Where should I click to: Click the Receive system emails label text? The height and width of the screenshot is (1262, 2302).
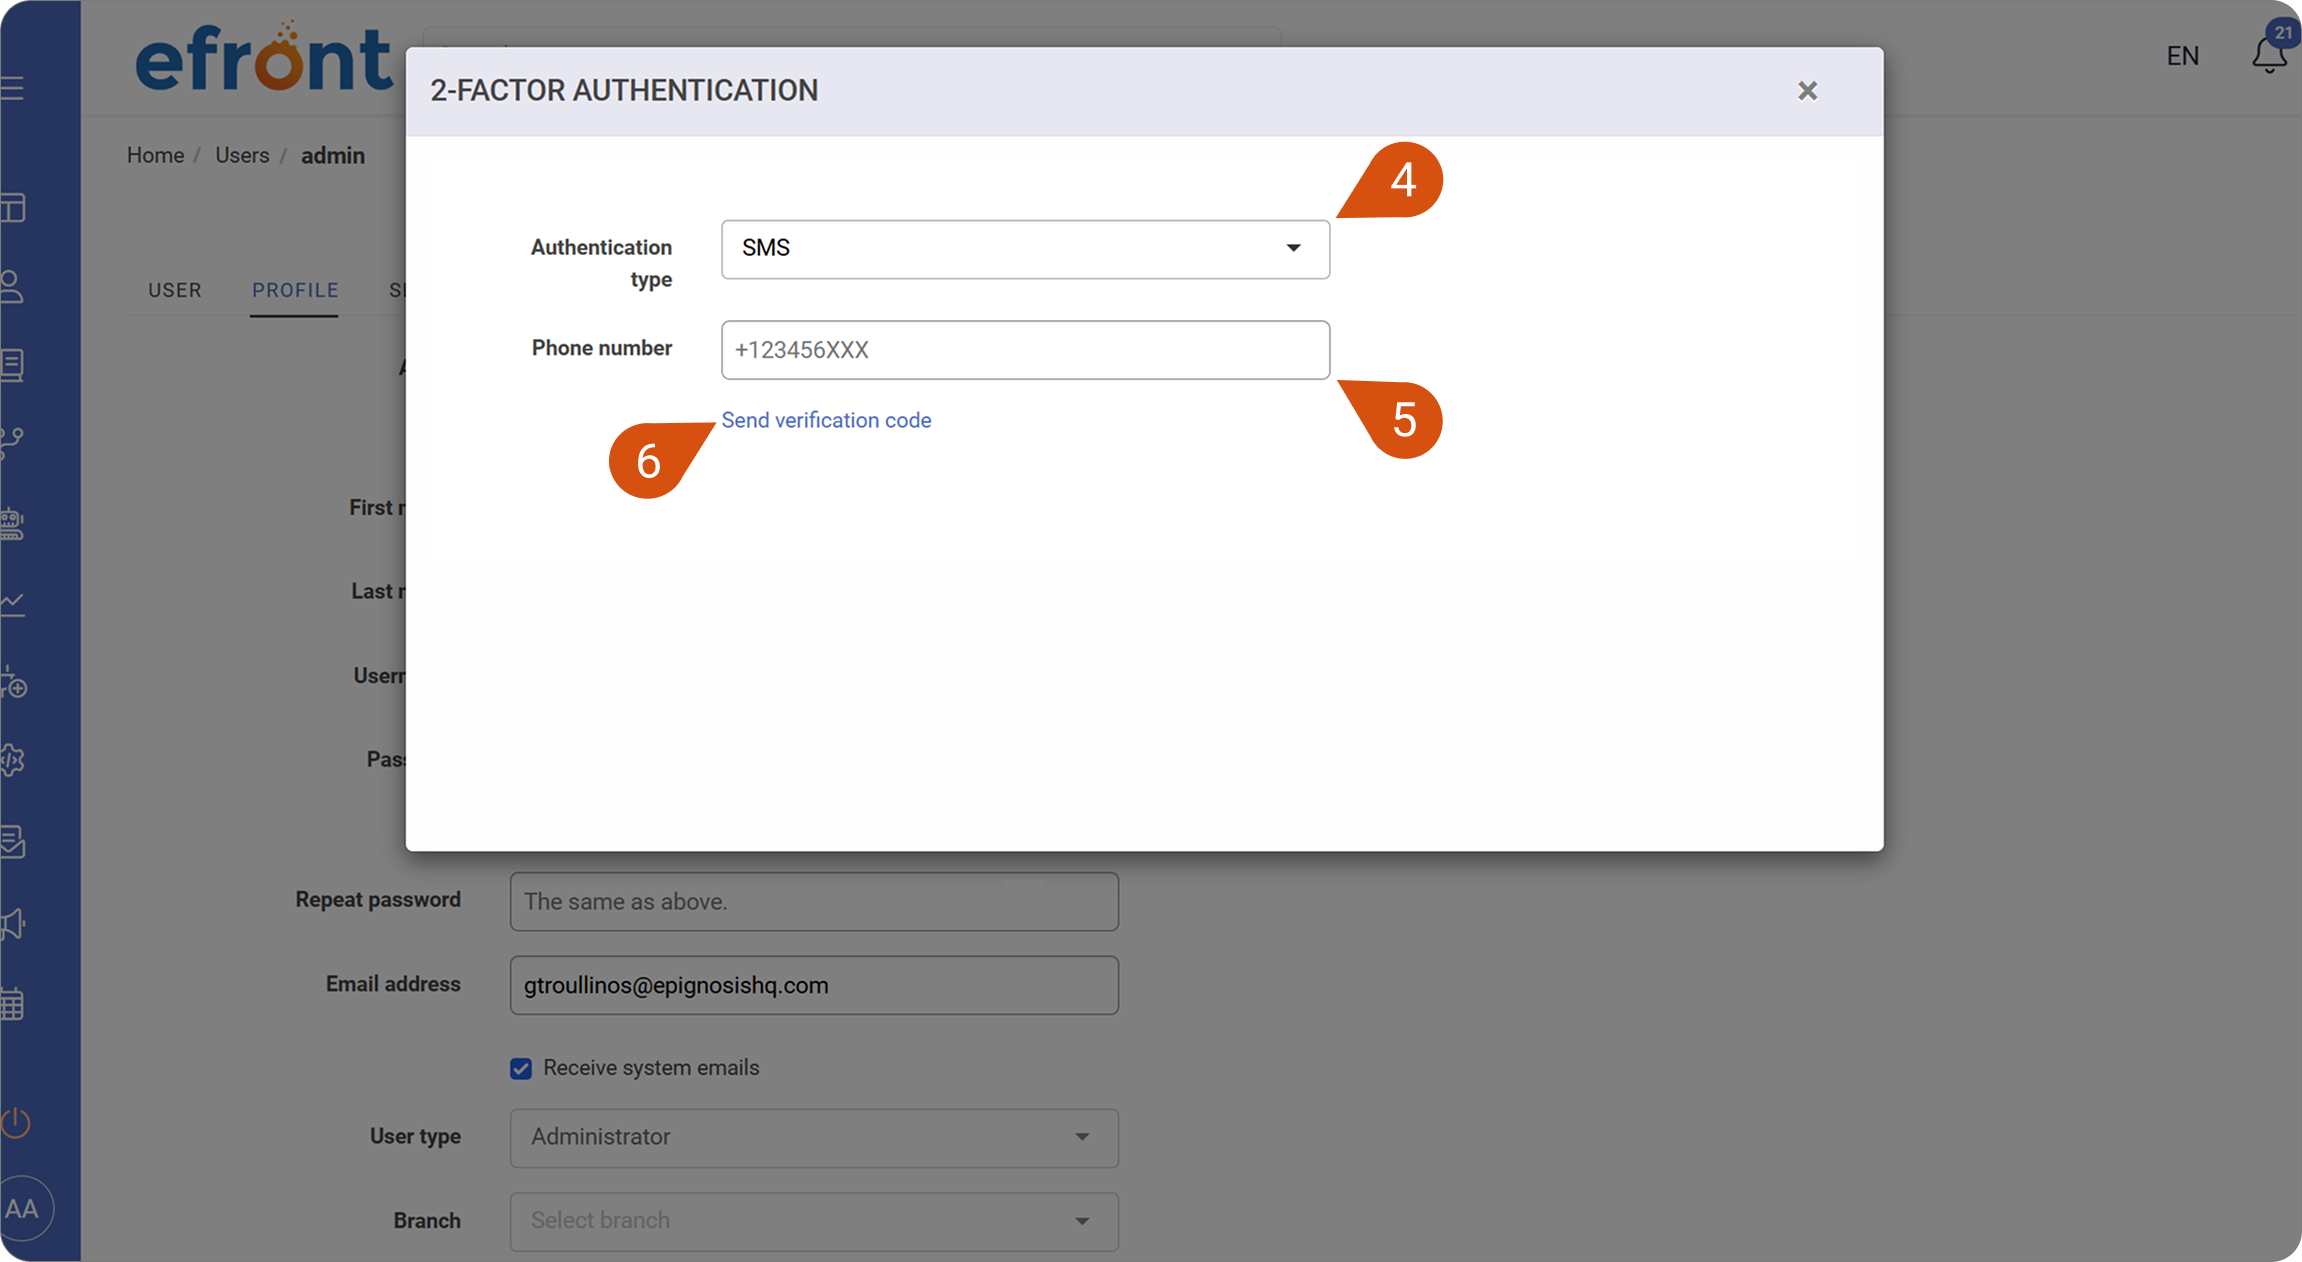[651, 1068]
